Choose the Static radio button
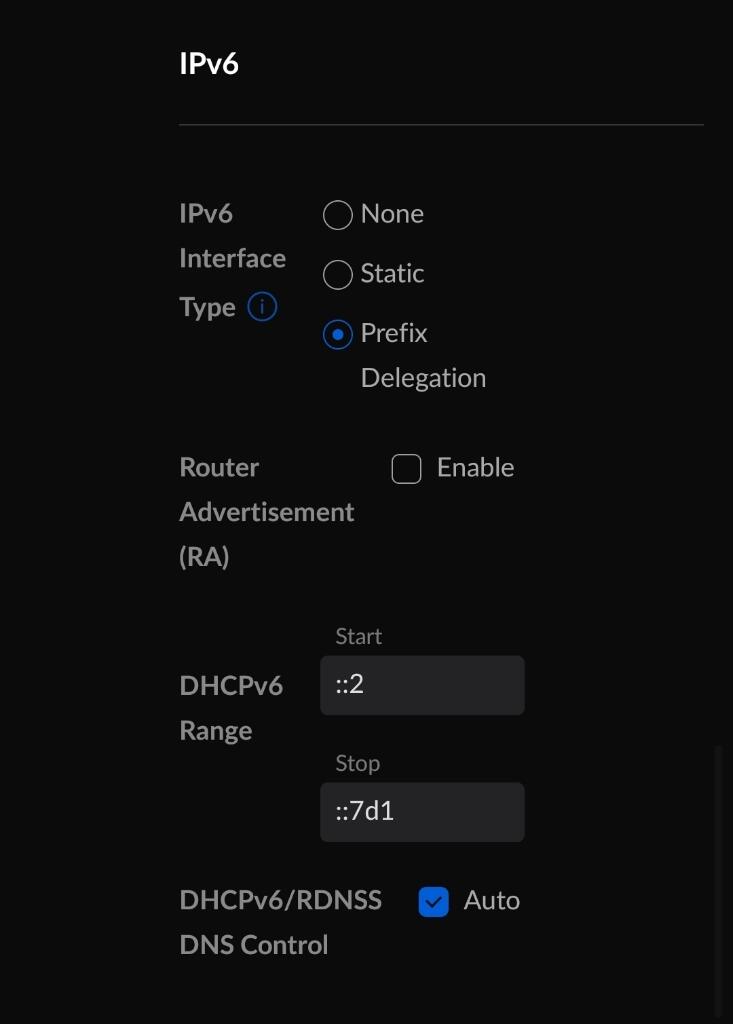This screenshot has width=733, height=1024. tap(338, 275)
